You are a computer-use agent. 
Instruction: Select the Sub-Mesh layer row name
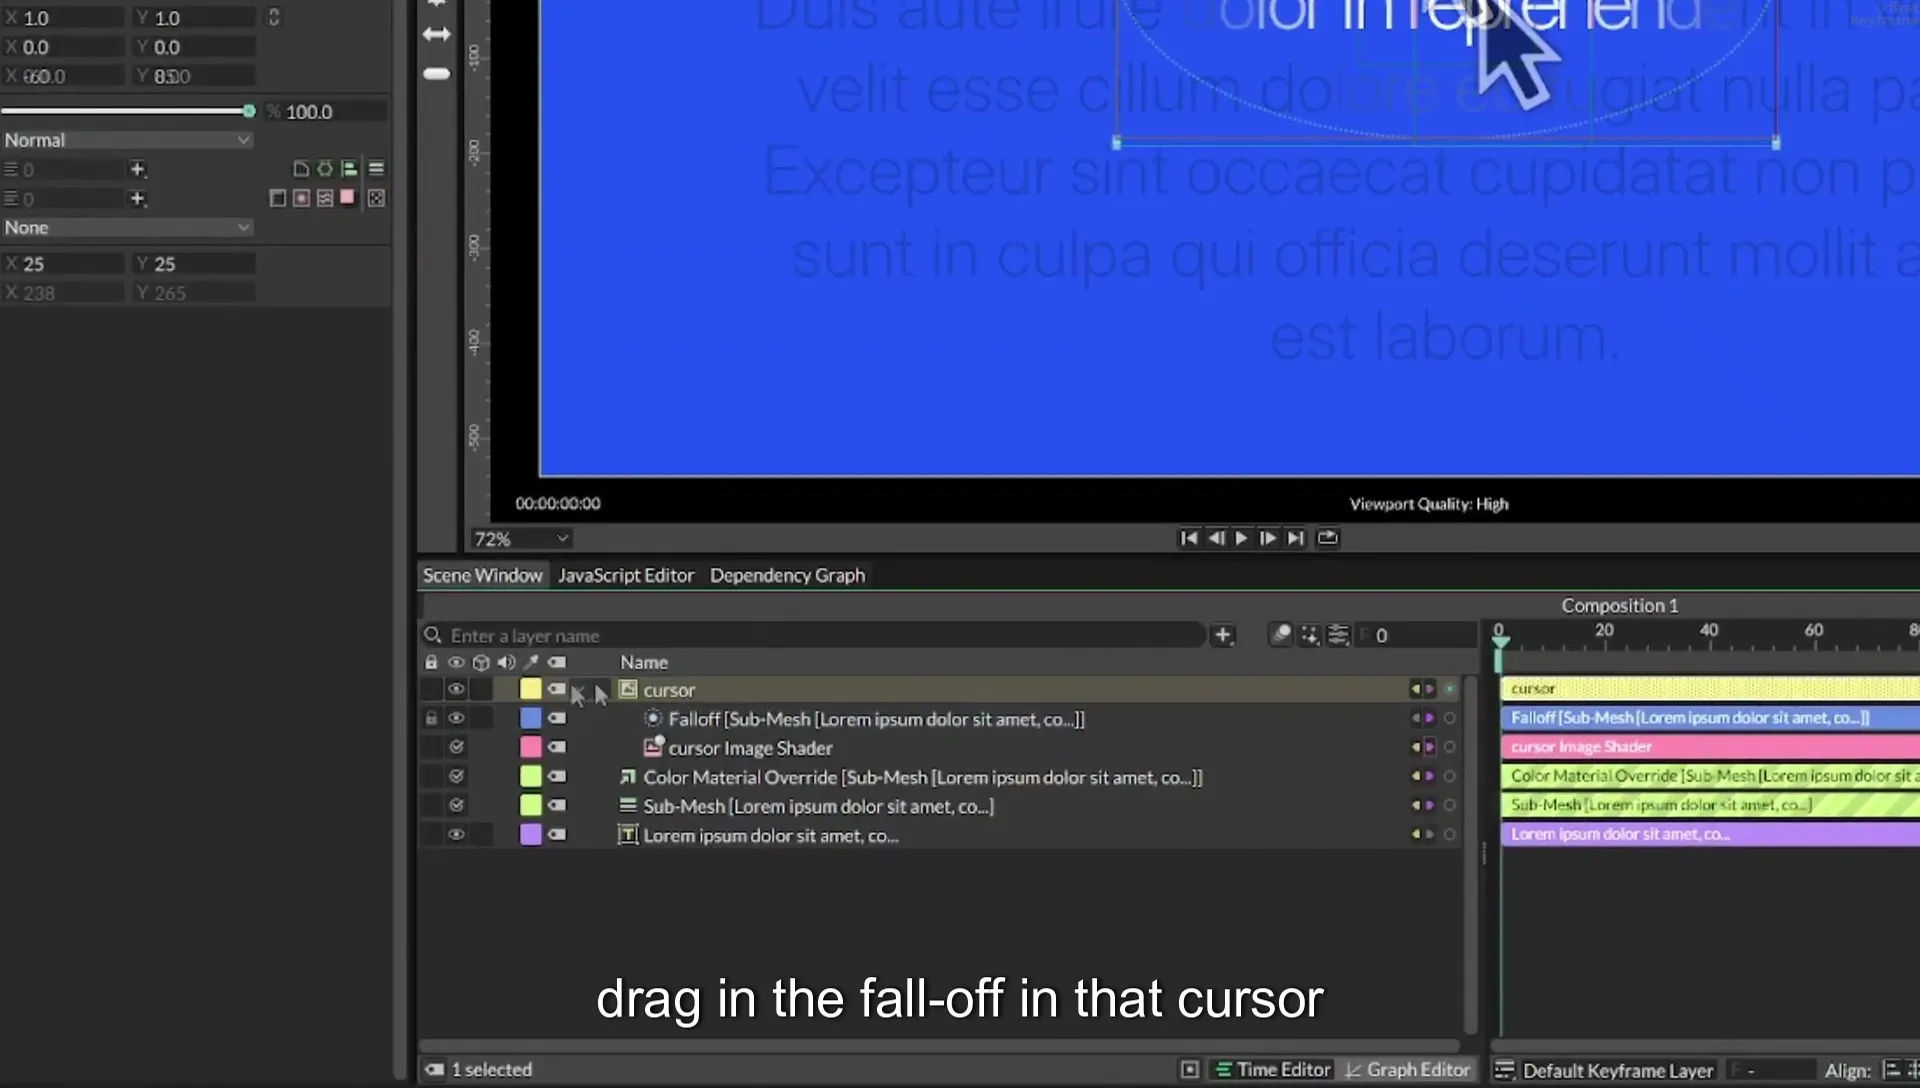coord(818,806)
